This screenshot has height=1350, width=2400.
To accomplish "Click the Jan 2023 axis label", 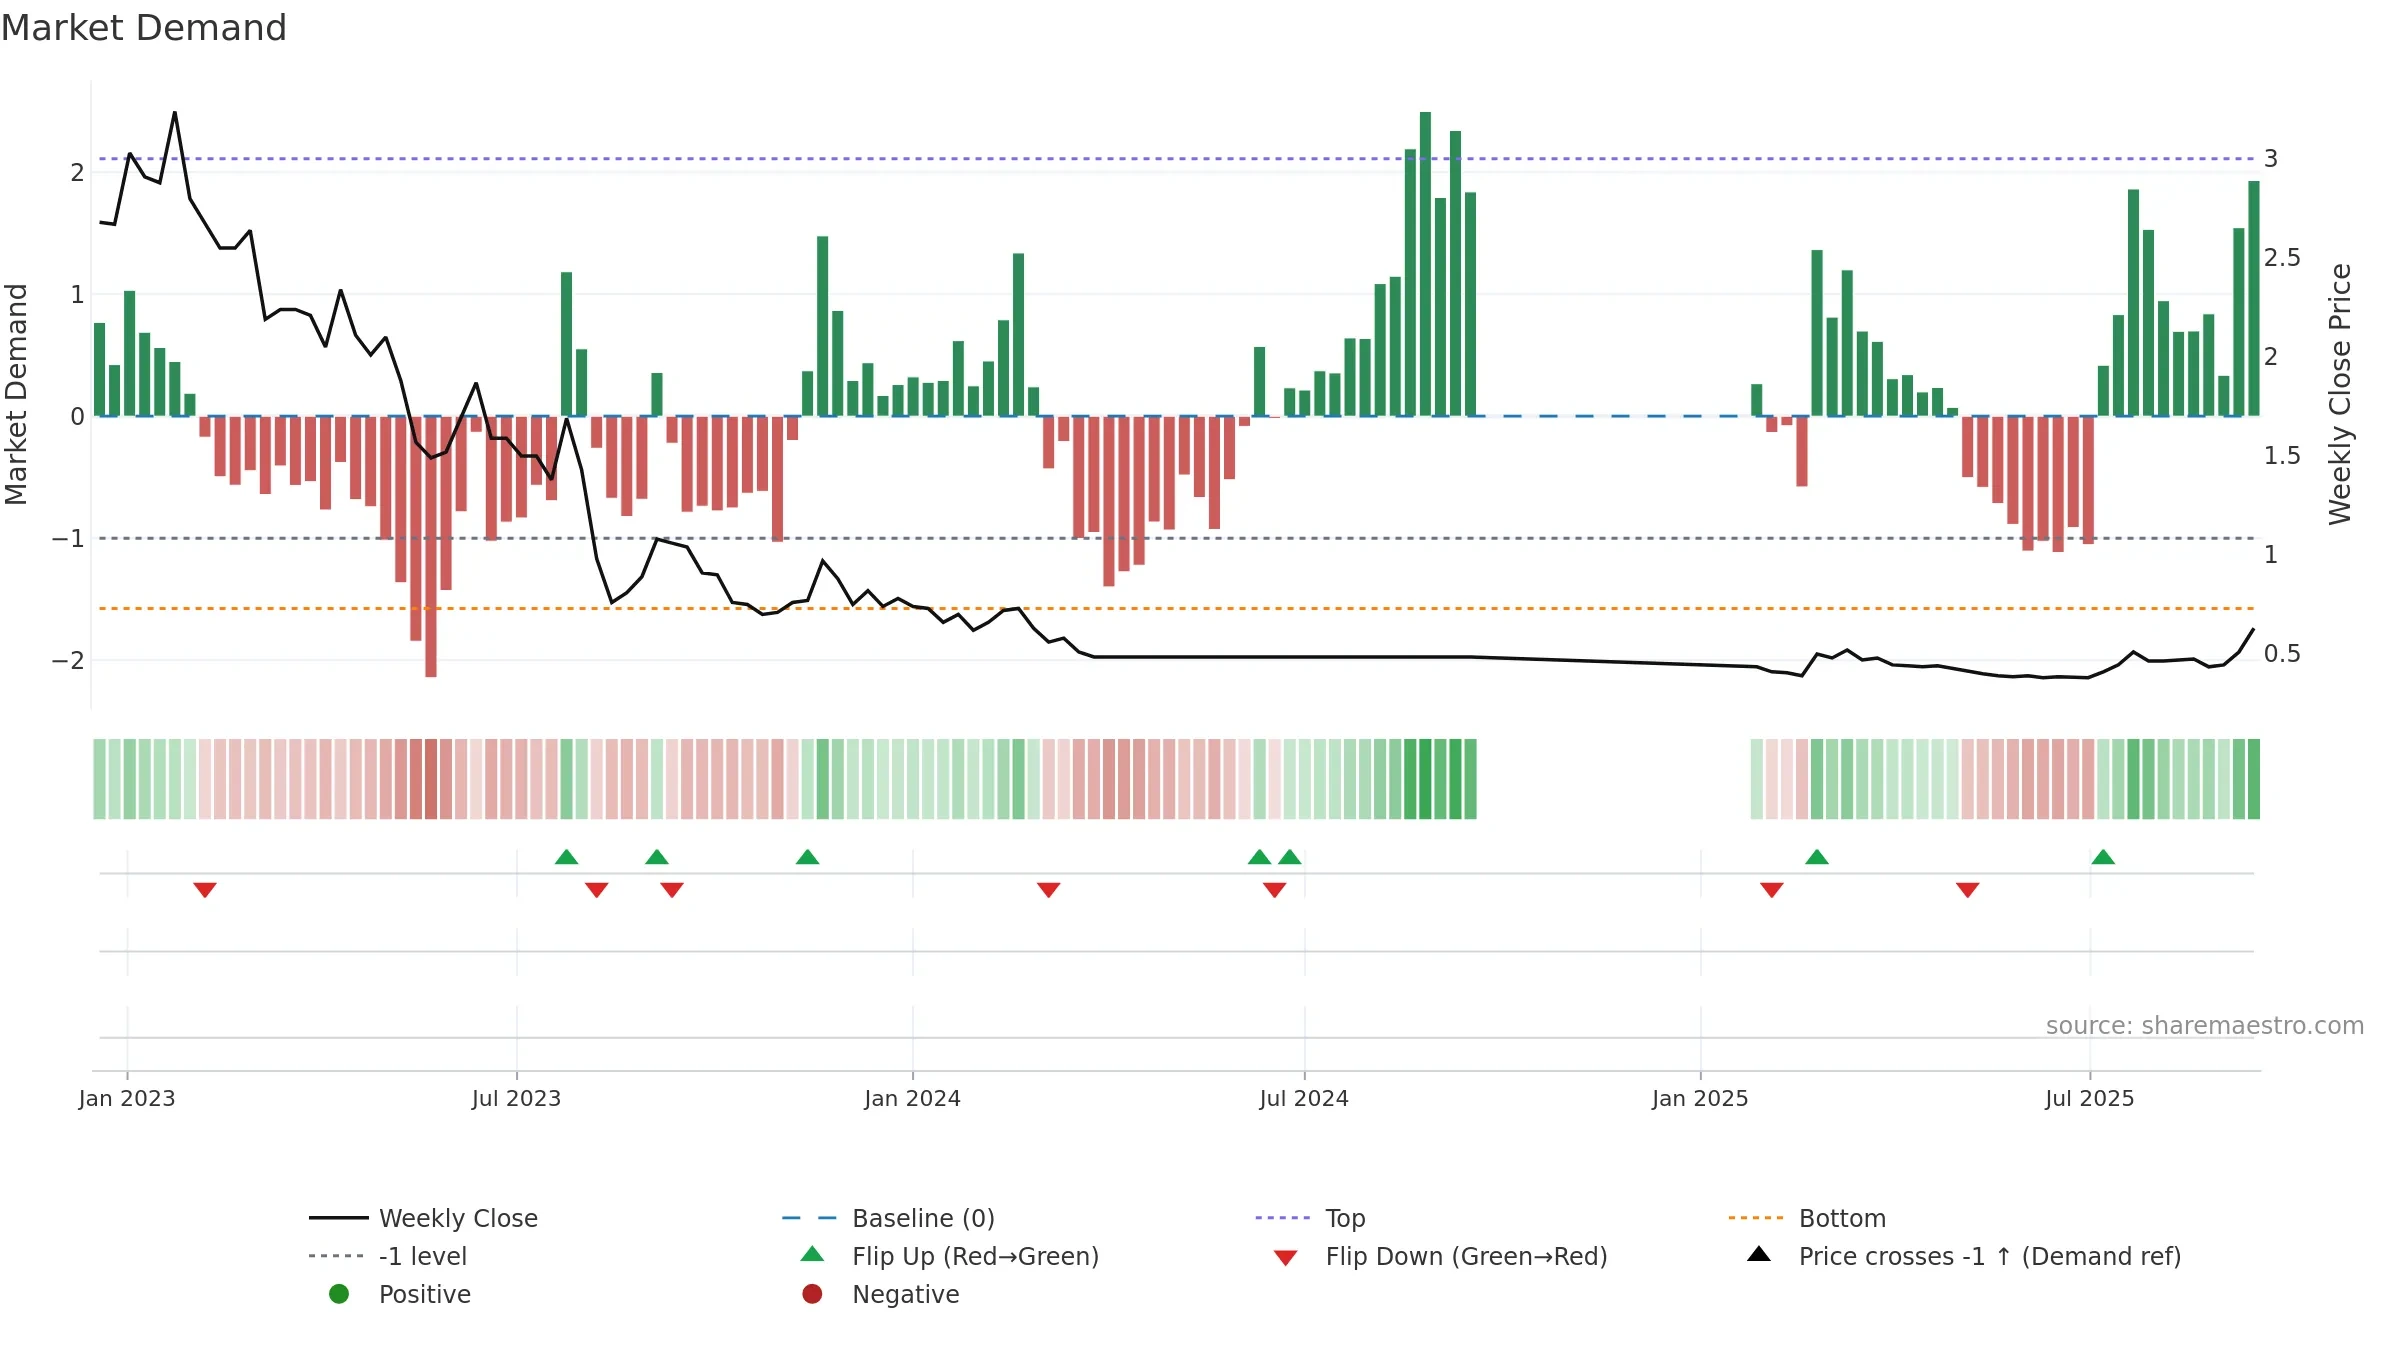I will 127,1099.
